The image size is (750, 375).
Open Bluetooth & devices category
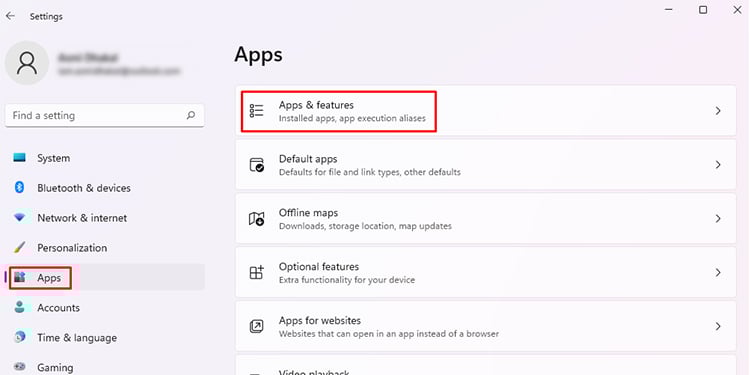(x=105, y=188)
